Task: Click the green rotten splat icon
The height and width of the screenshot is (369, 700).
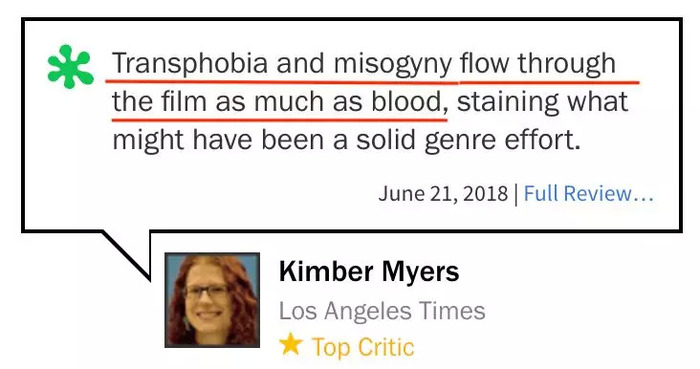Action: 71,66
